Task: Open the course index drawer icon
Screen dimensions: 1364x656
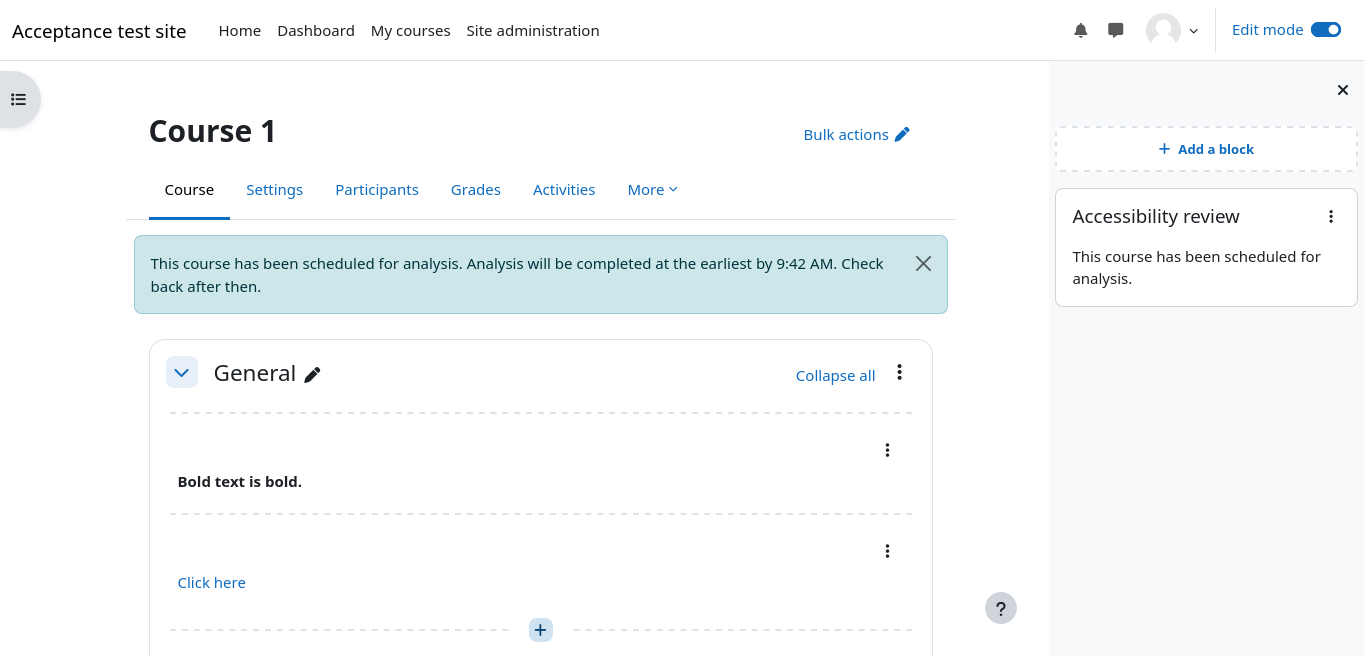Action: (x=18, y=99)
